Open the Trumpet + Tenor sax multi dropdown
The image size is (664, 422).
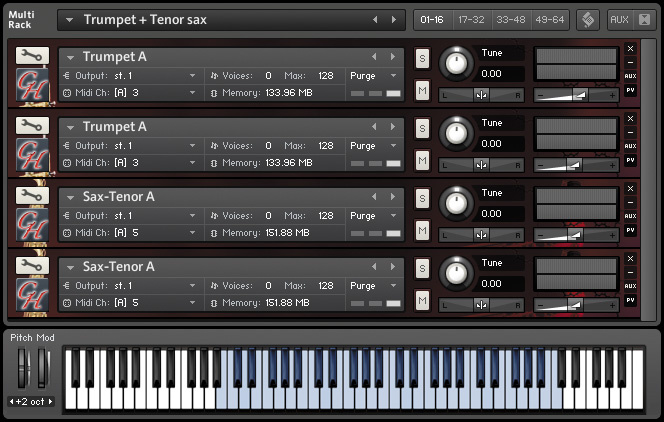(69, 20)
